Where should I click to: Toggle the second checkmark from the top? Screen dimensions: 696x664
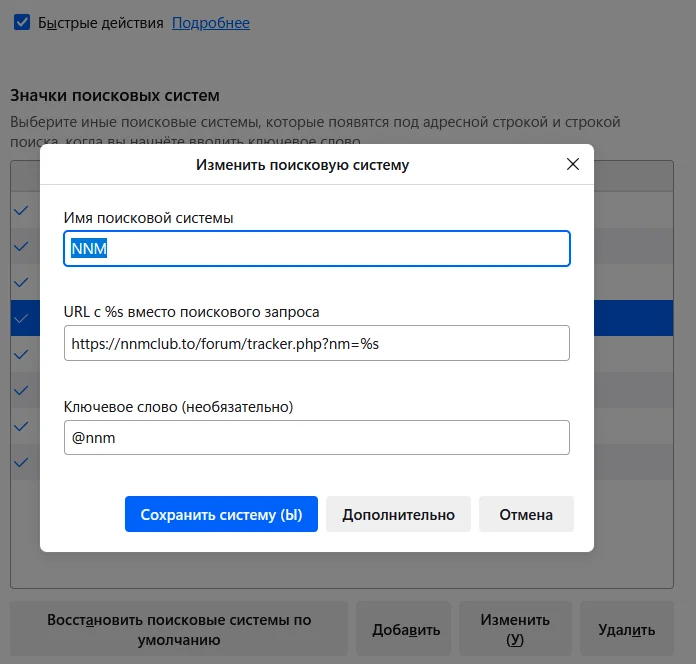click(22, 246)
